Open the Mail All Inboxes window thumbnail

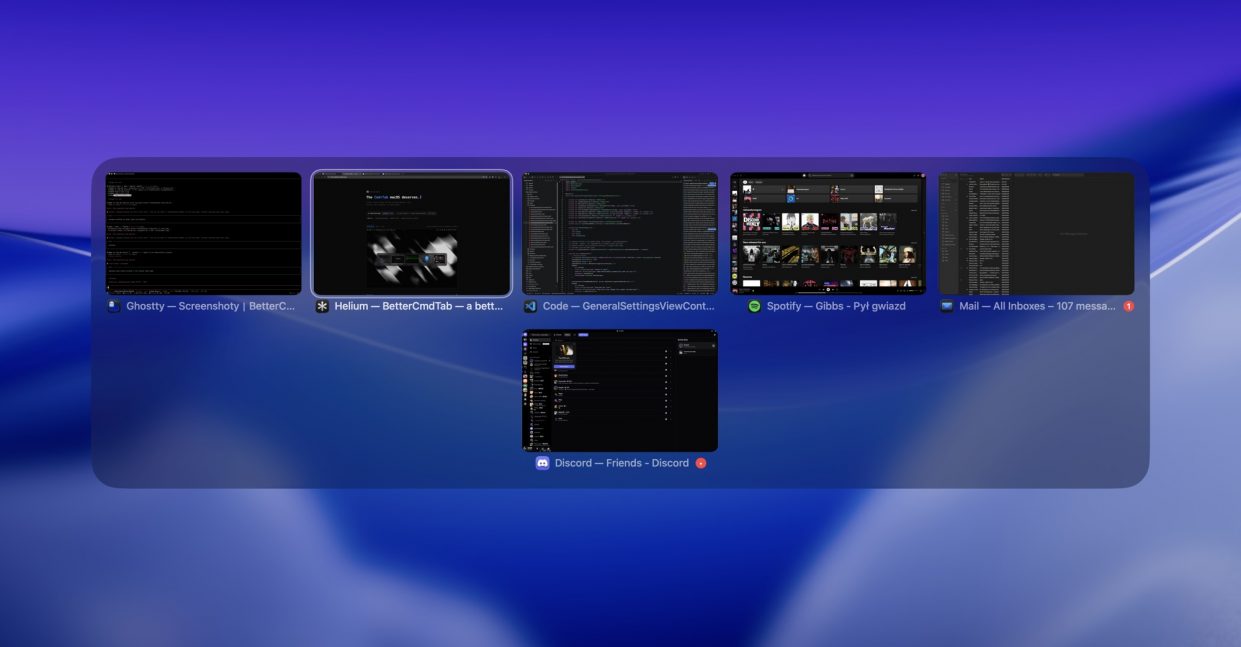pos(1036,234)
